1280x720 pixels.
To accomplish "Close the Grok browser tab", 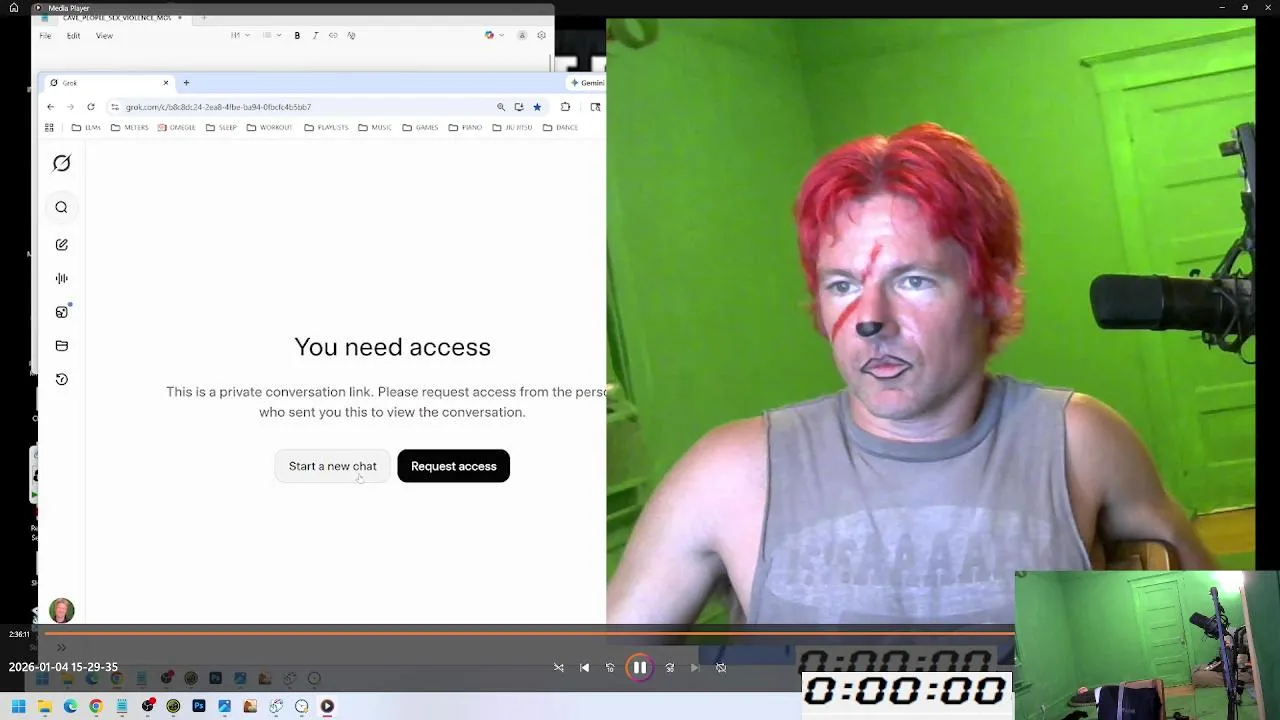I will point(166,83).
